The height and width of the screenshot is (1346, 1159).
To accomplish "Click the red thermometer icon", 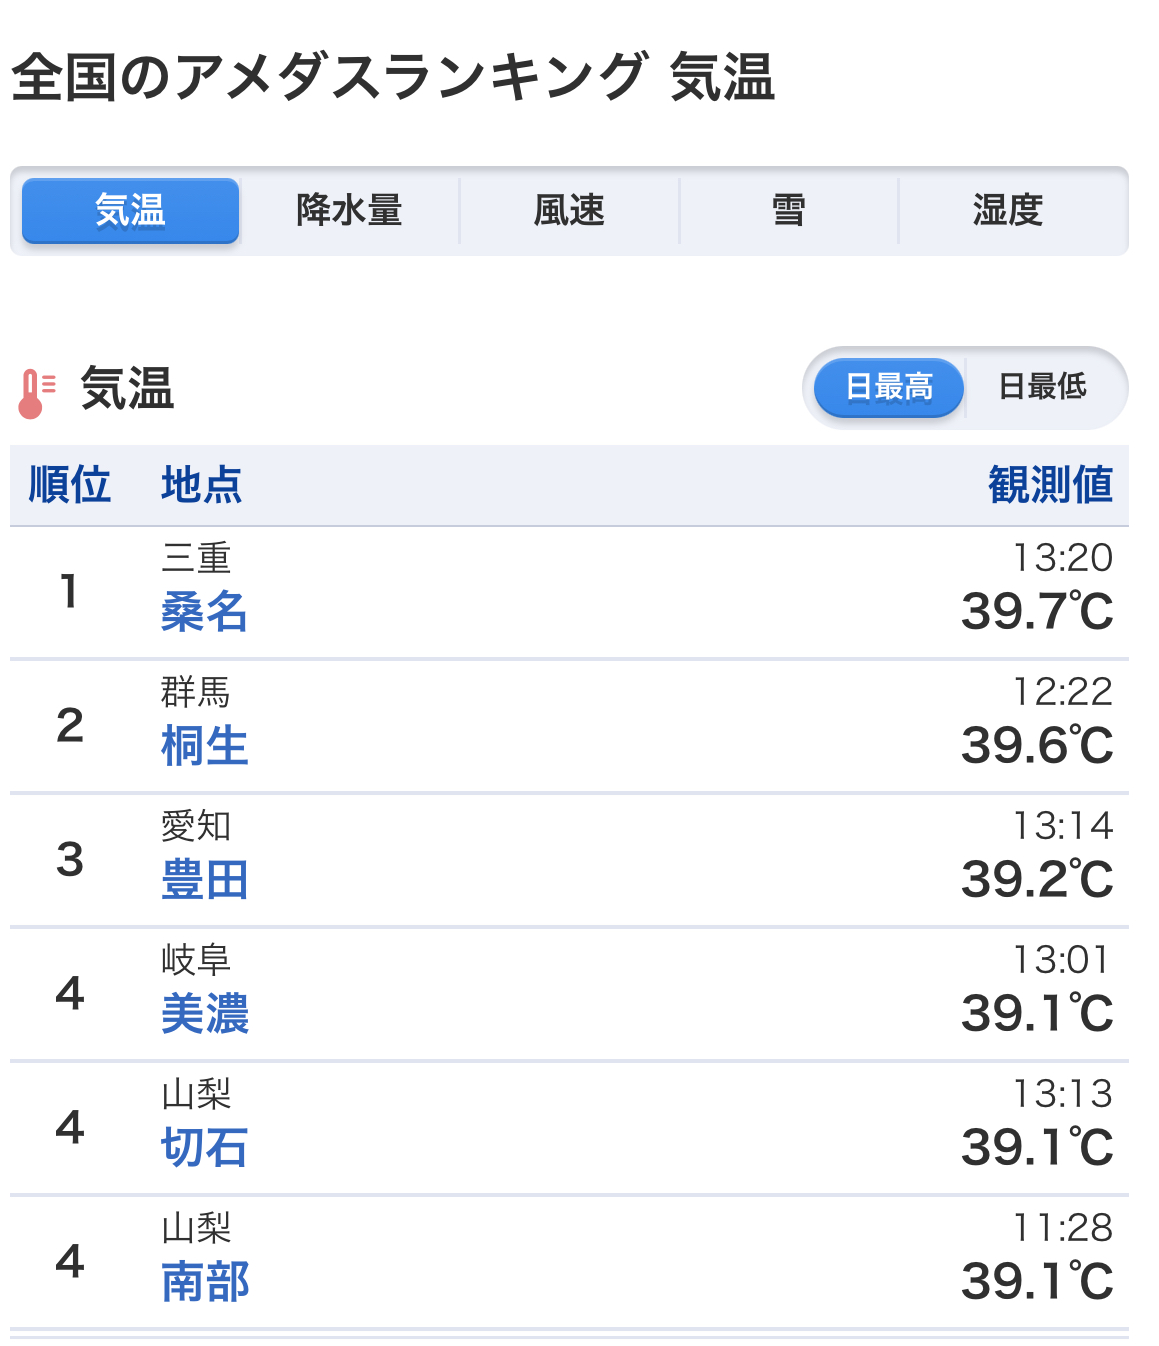I will point(36,393).
